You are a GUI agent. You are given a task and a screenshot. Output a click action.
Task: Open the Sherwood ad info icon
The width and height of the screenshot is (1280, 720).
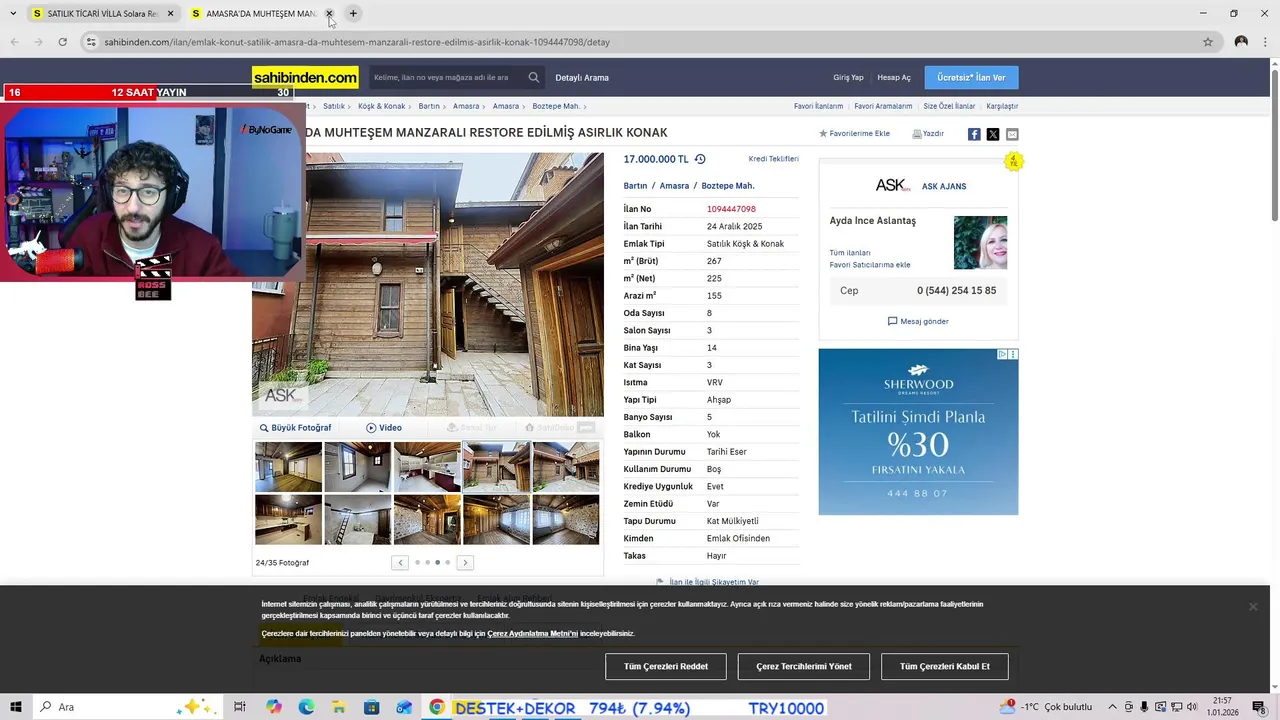point(1003,354)
